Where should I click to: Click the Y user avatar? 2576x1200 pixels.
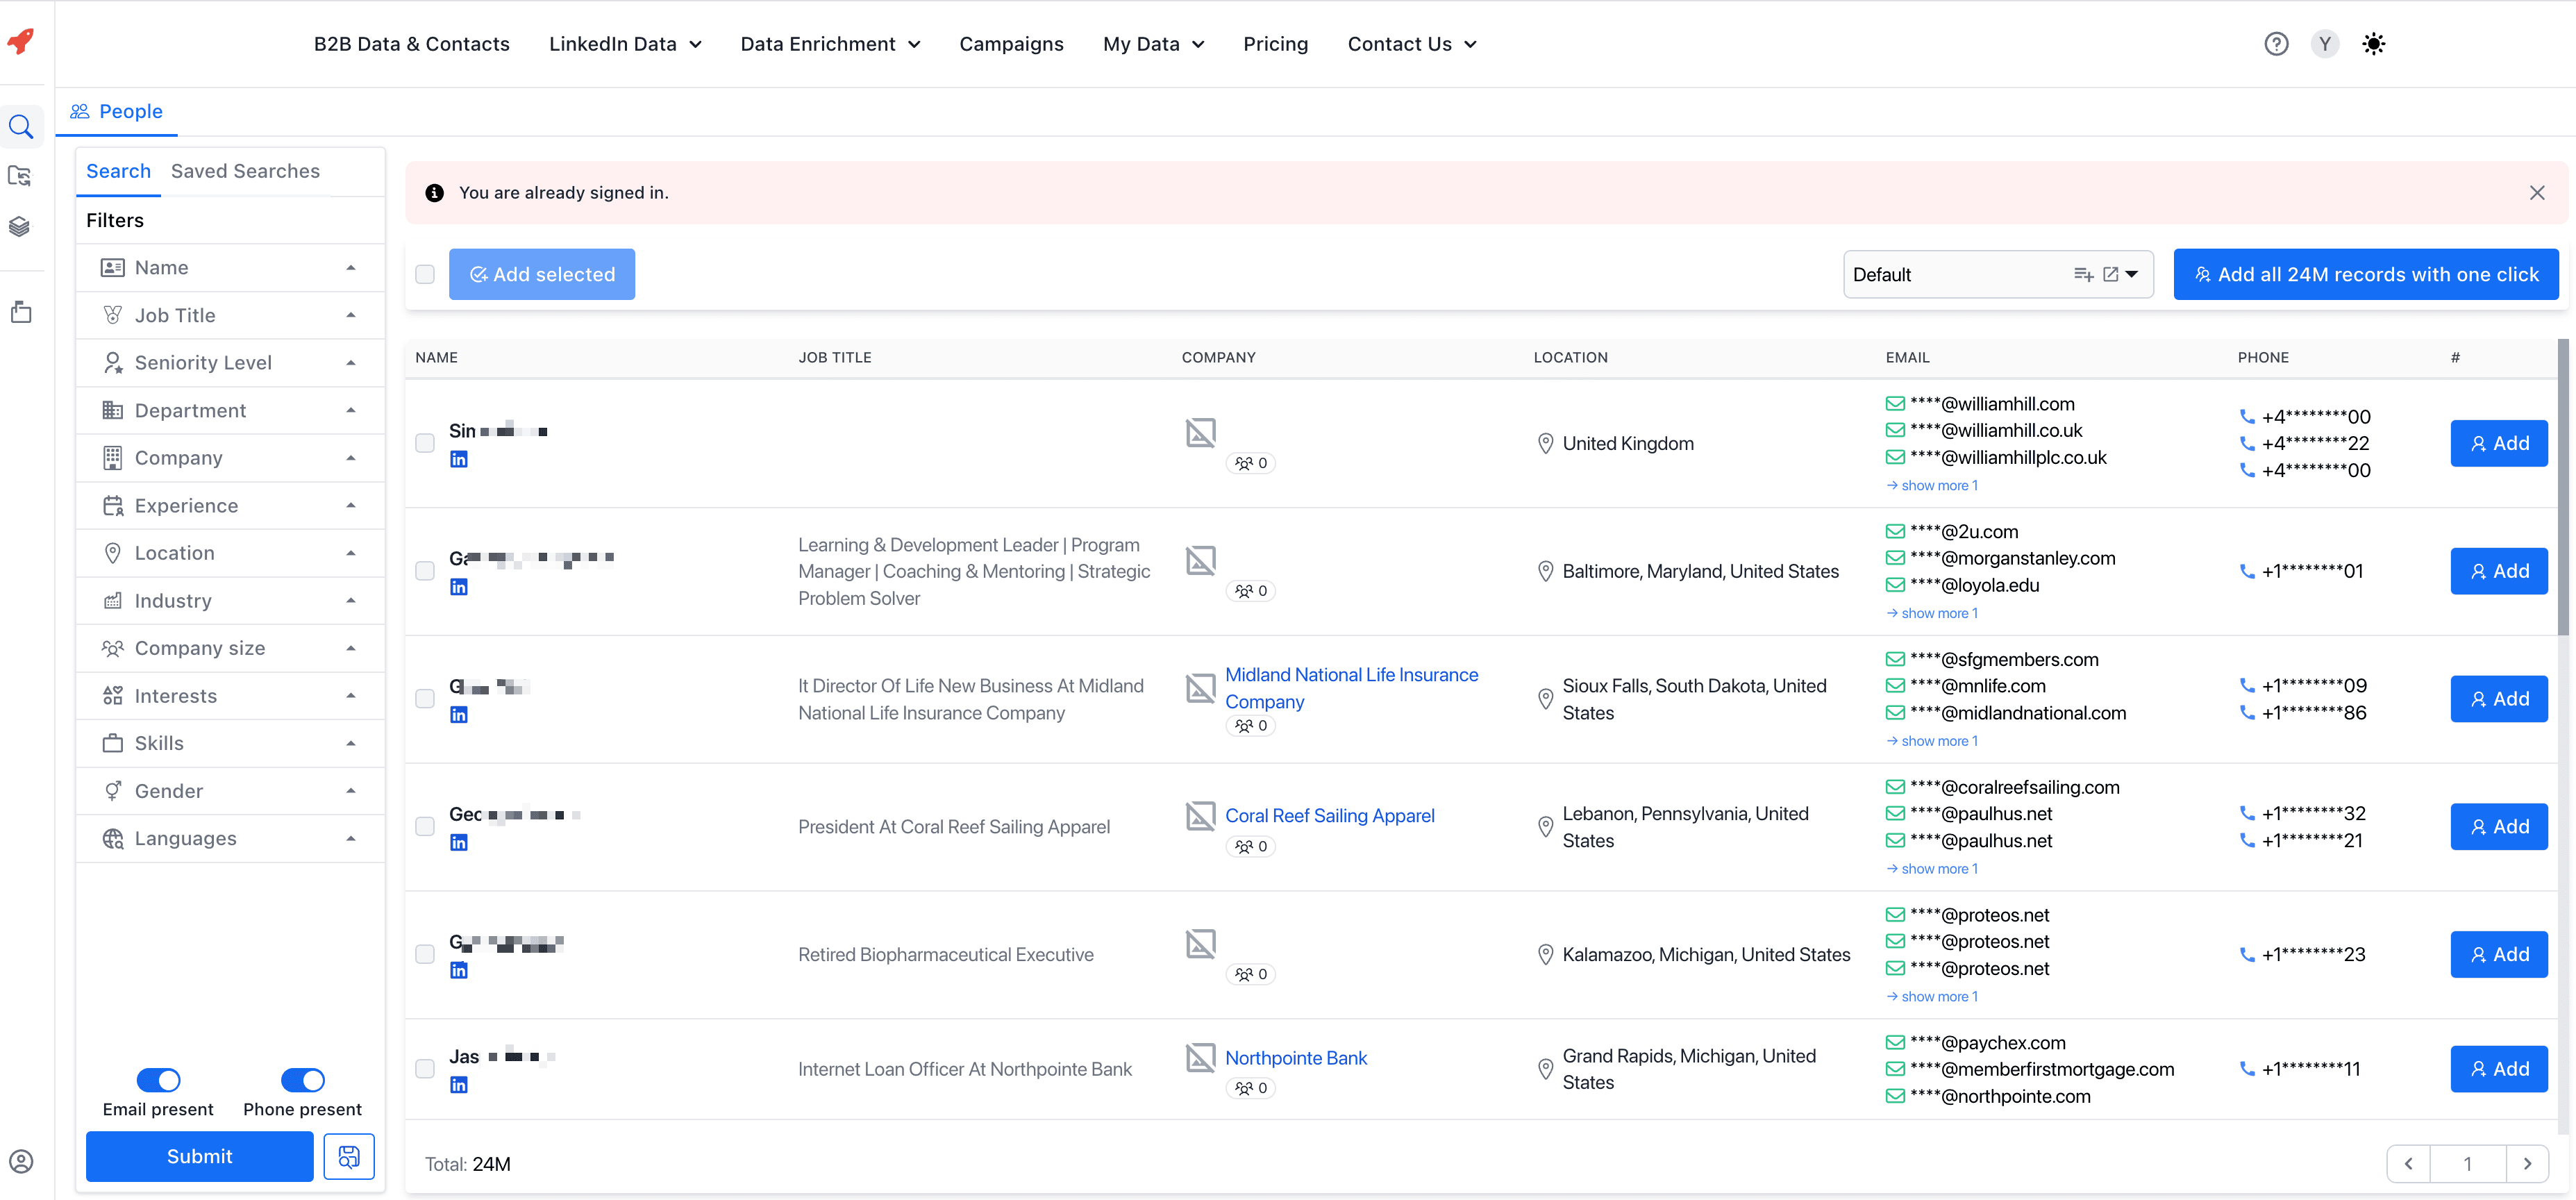point(2324,44)
